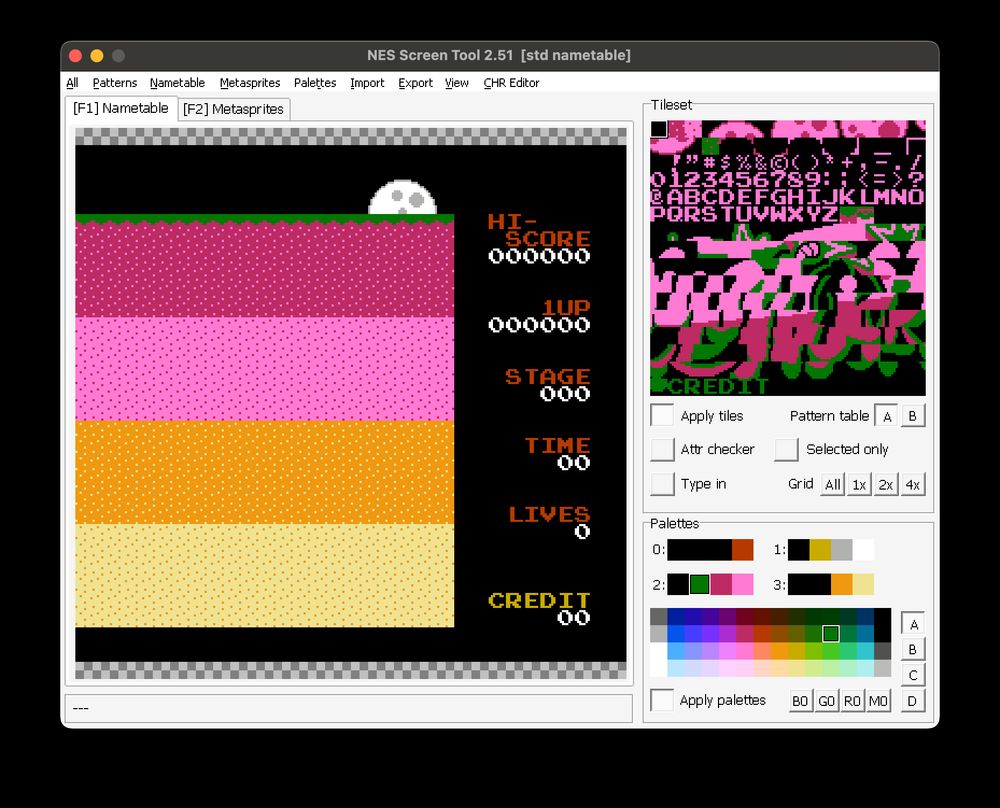This screenshot has height=808, width=1000.
Task: Switch to pattern table A
Action: pos(886,416)
